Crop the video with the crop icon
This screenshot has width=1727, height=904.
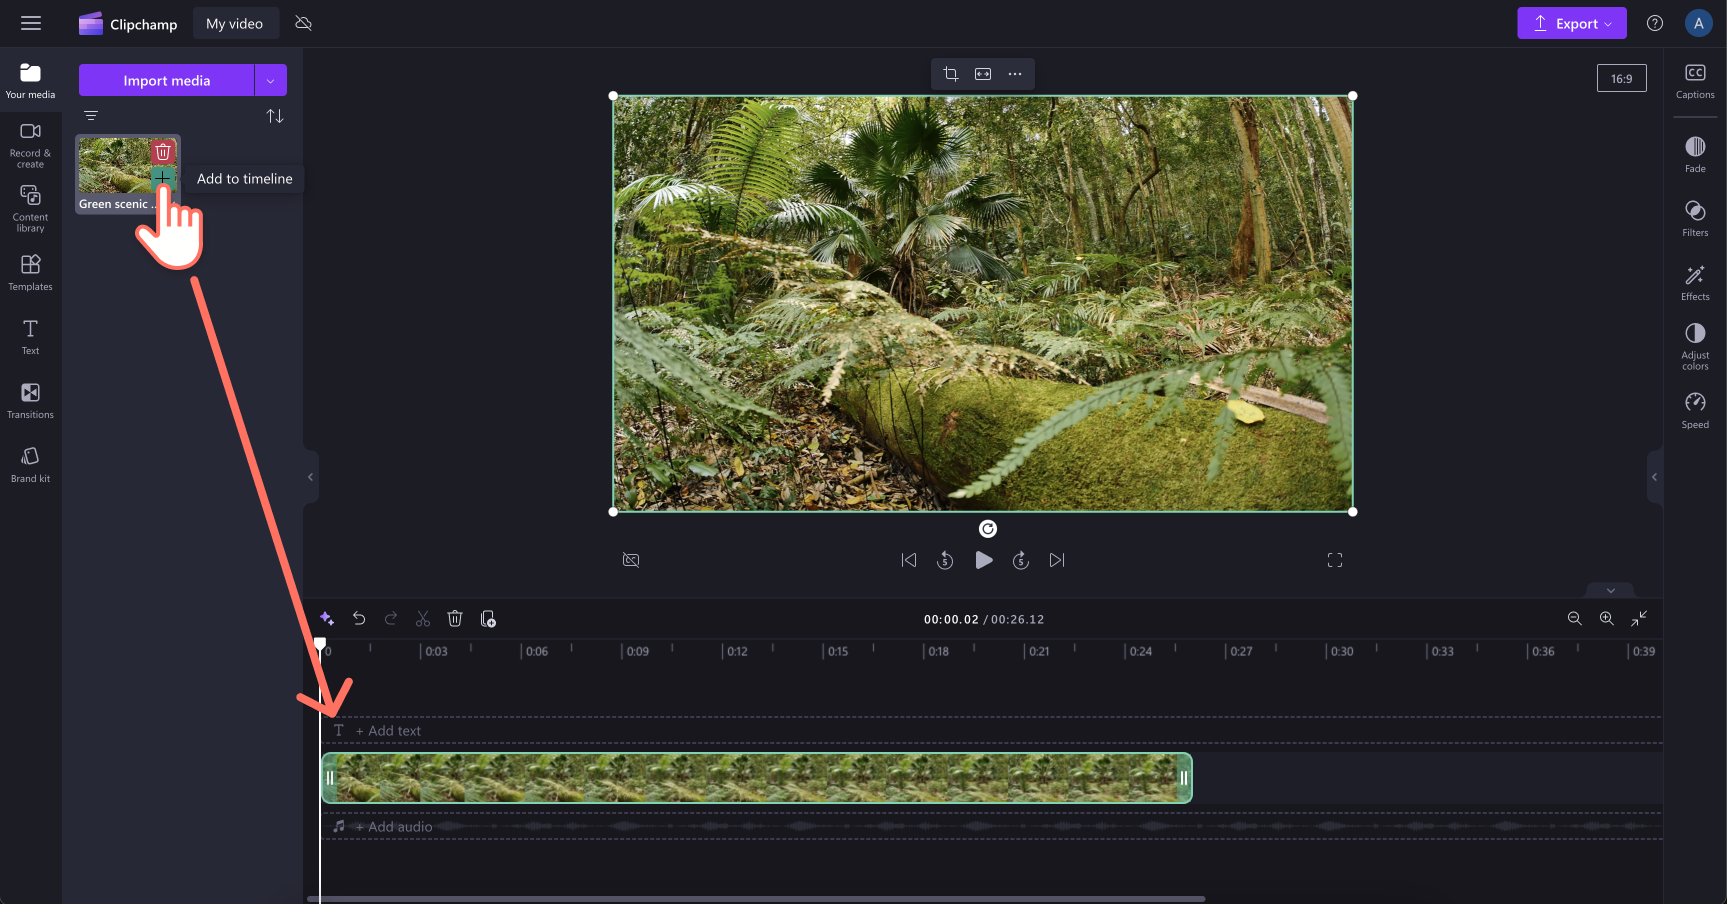click(949, 73)
